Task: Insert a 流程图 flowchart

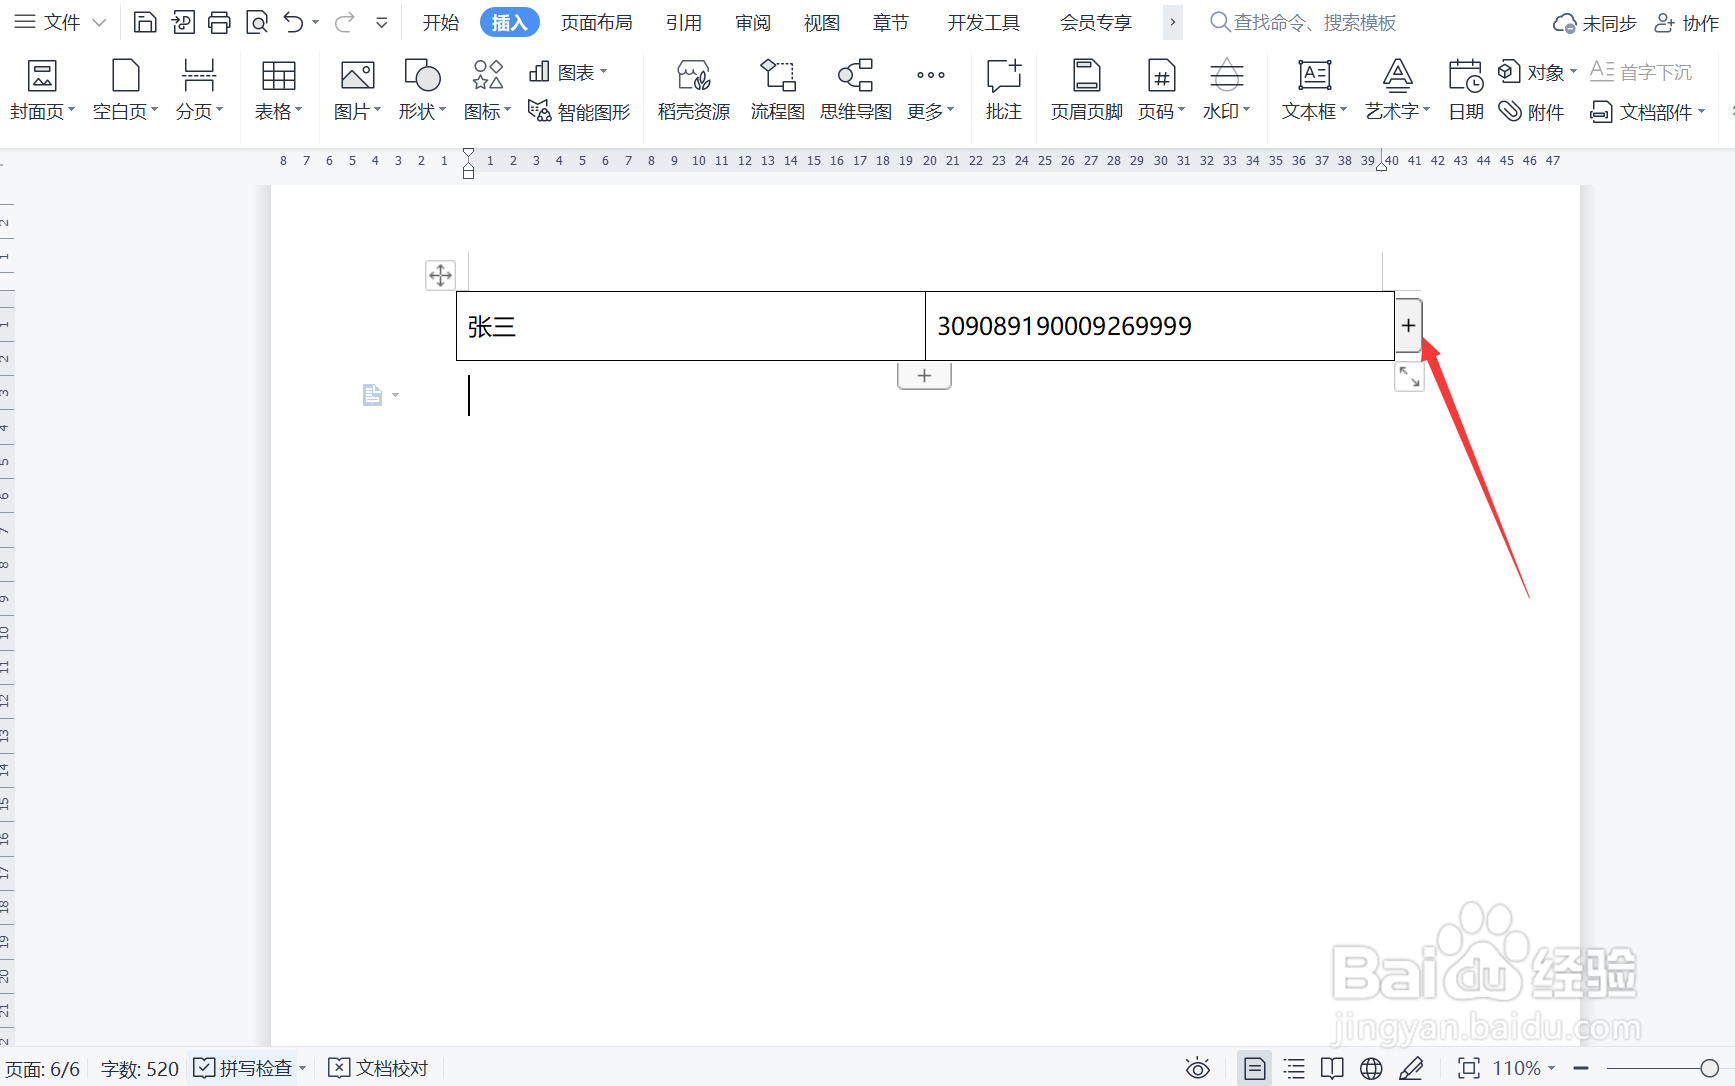Action: (x=777, y=90)
